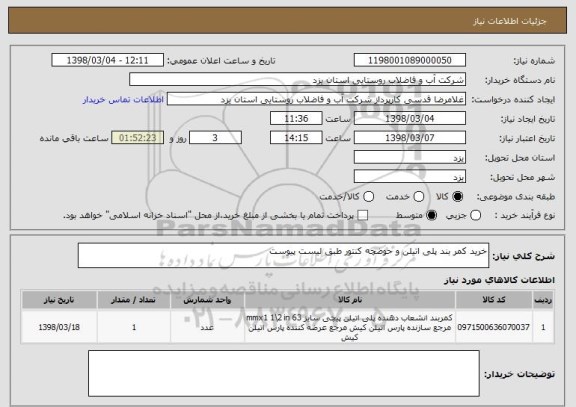Select the کالا/خدمت radio button
Image resolution: width=576 pixels, height=407 pixels.
(368, 197)
